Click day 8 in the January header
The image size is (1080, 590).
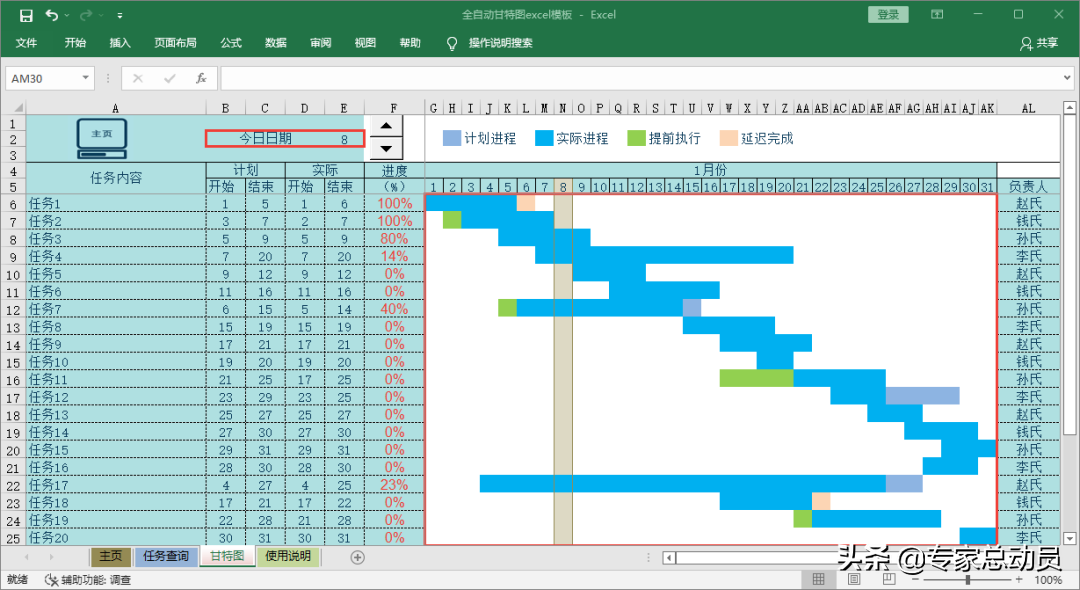coord(563,187)
